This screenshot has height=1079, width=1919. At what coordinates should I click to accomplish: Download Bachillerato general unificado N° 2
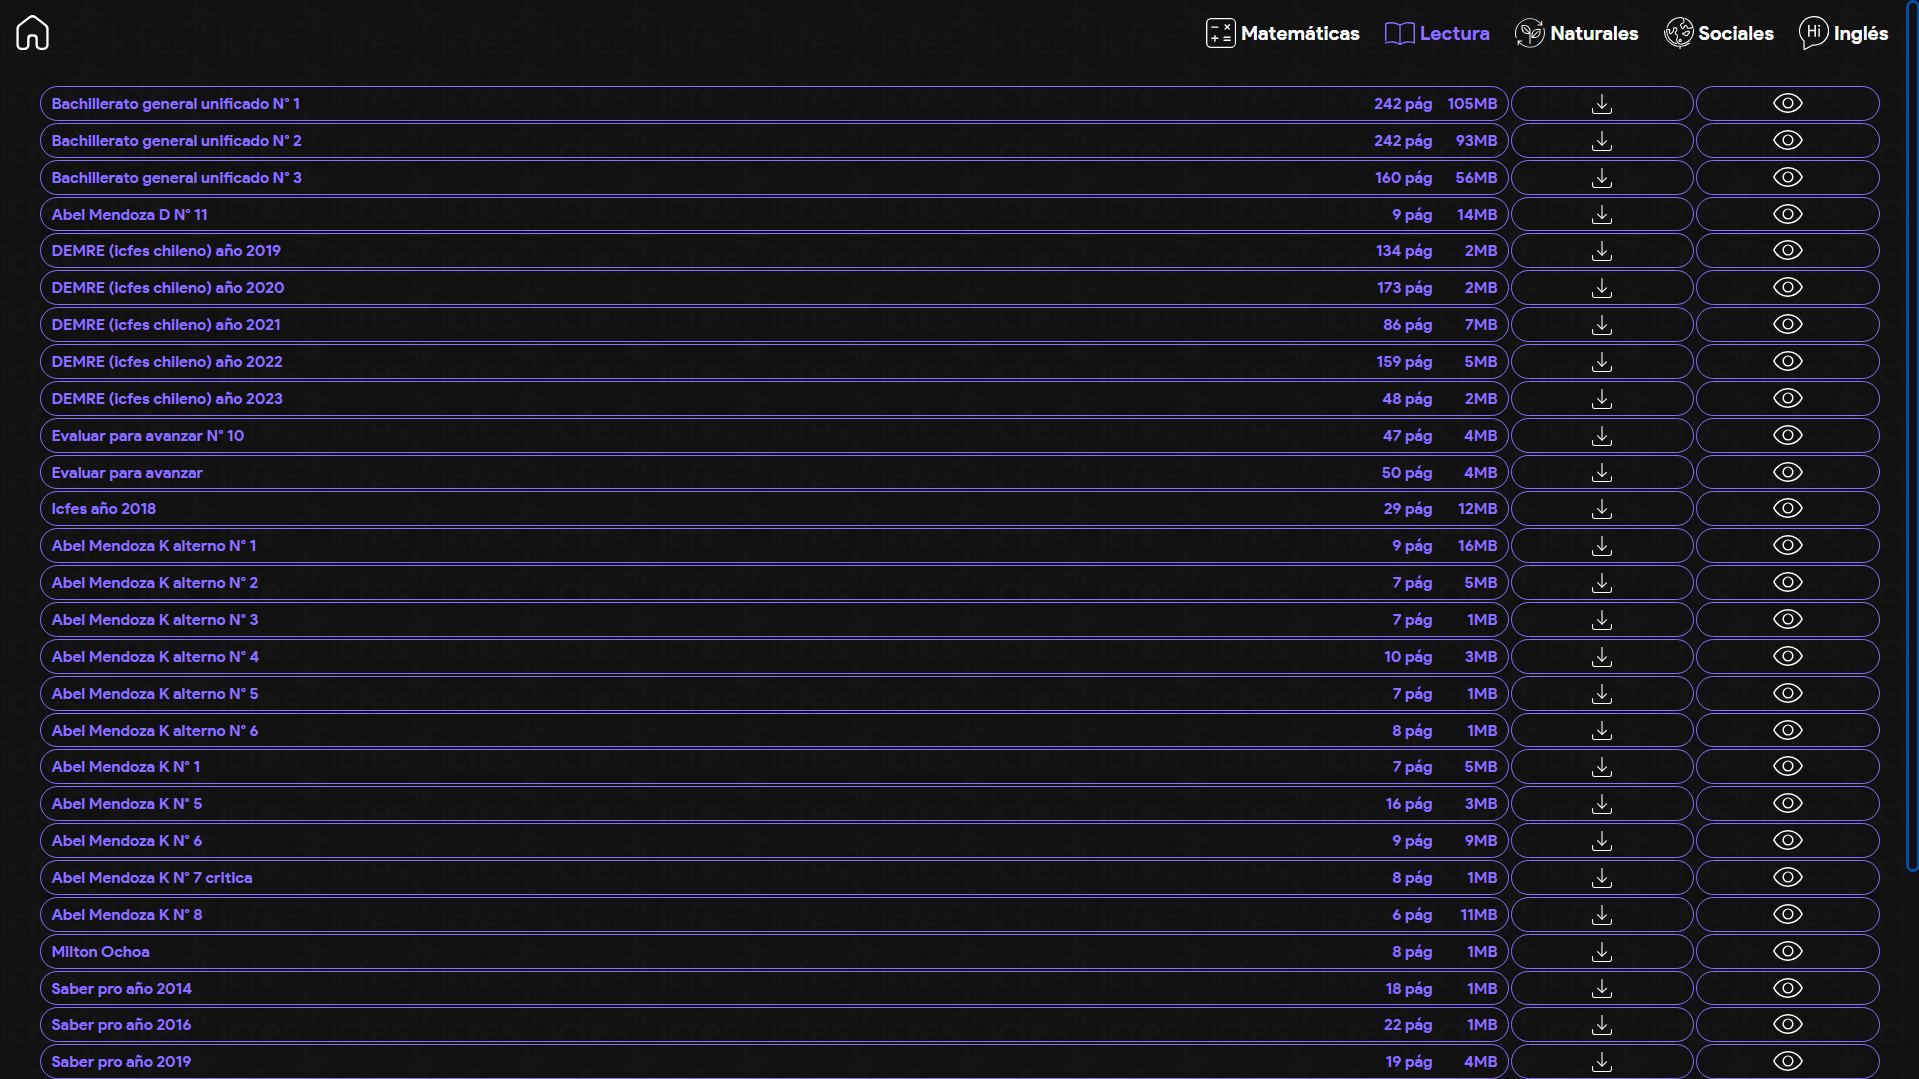tap(1602, 141)
